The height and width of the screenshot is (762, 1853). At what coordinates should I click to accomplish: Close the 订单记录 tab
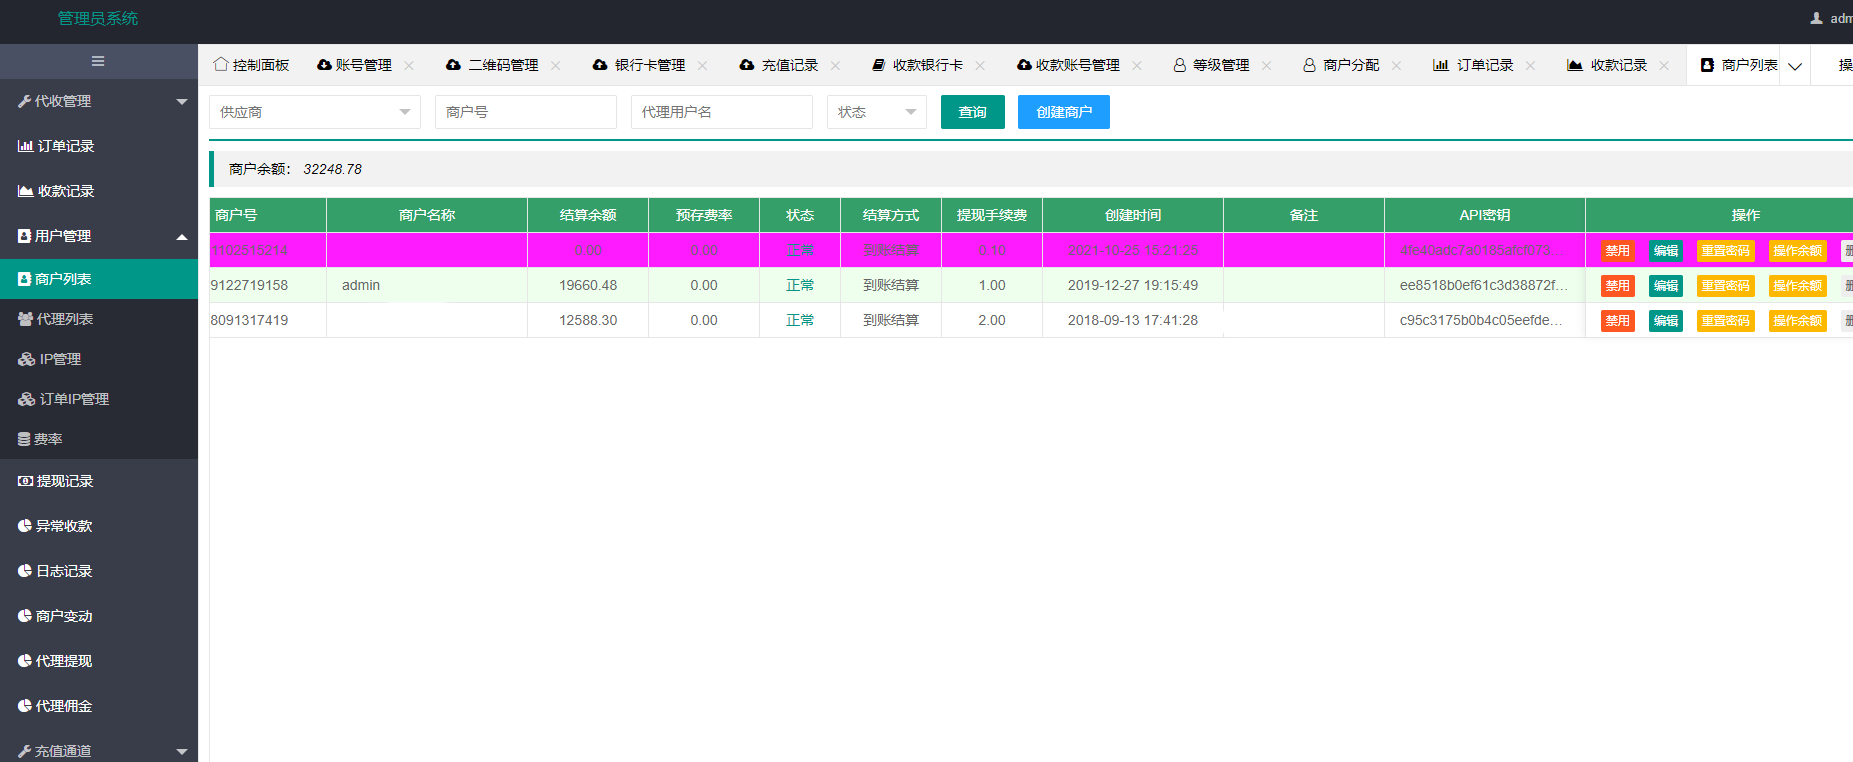(x=1530, y=66)
